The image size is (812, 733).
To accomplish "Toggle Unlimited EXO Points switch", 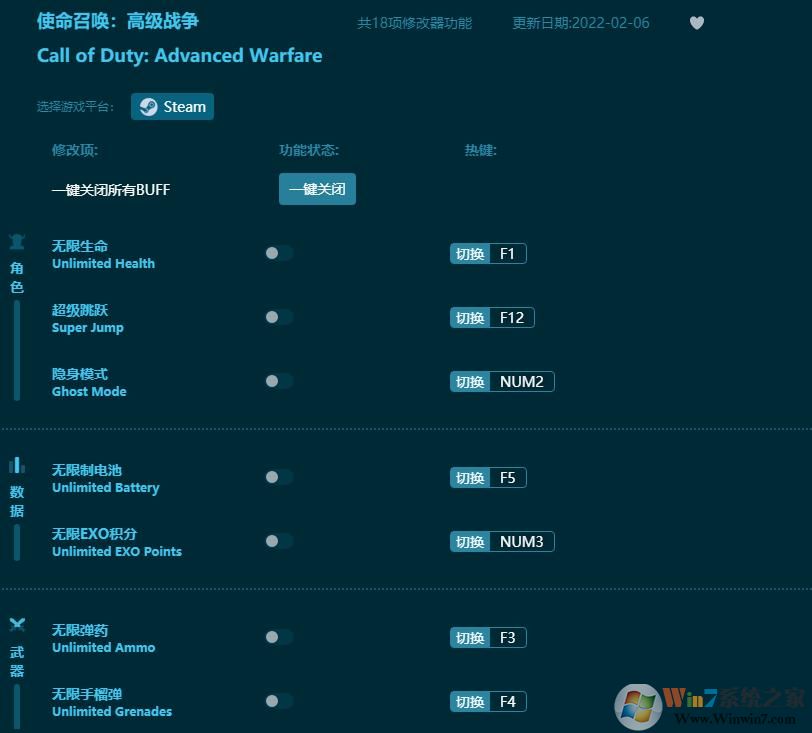I will (x=278, y=541).
